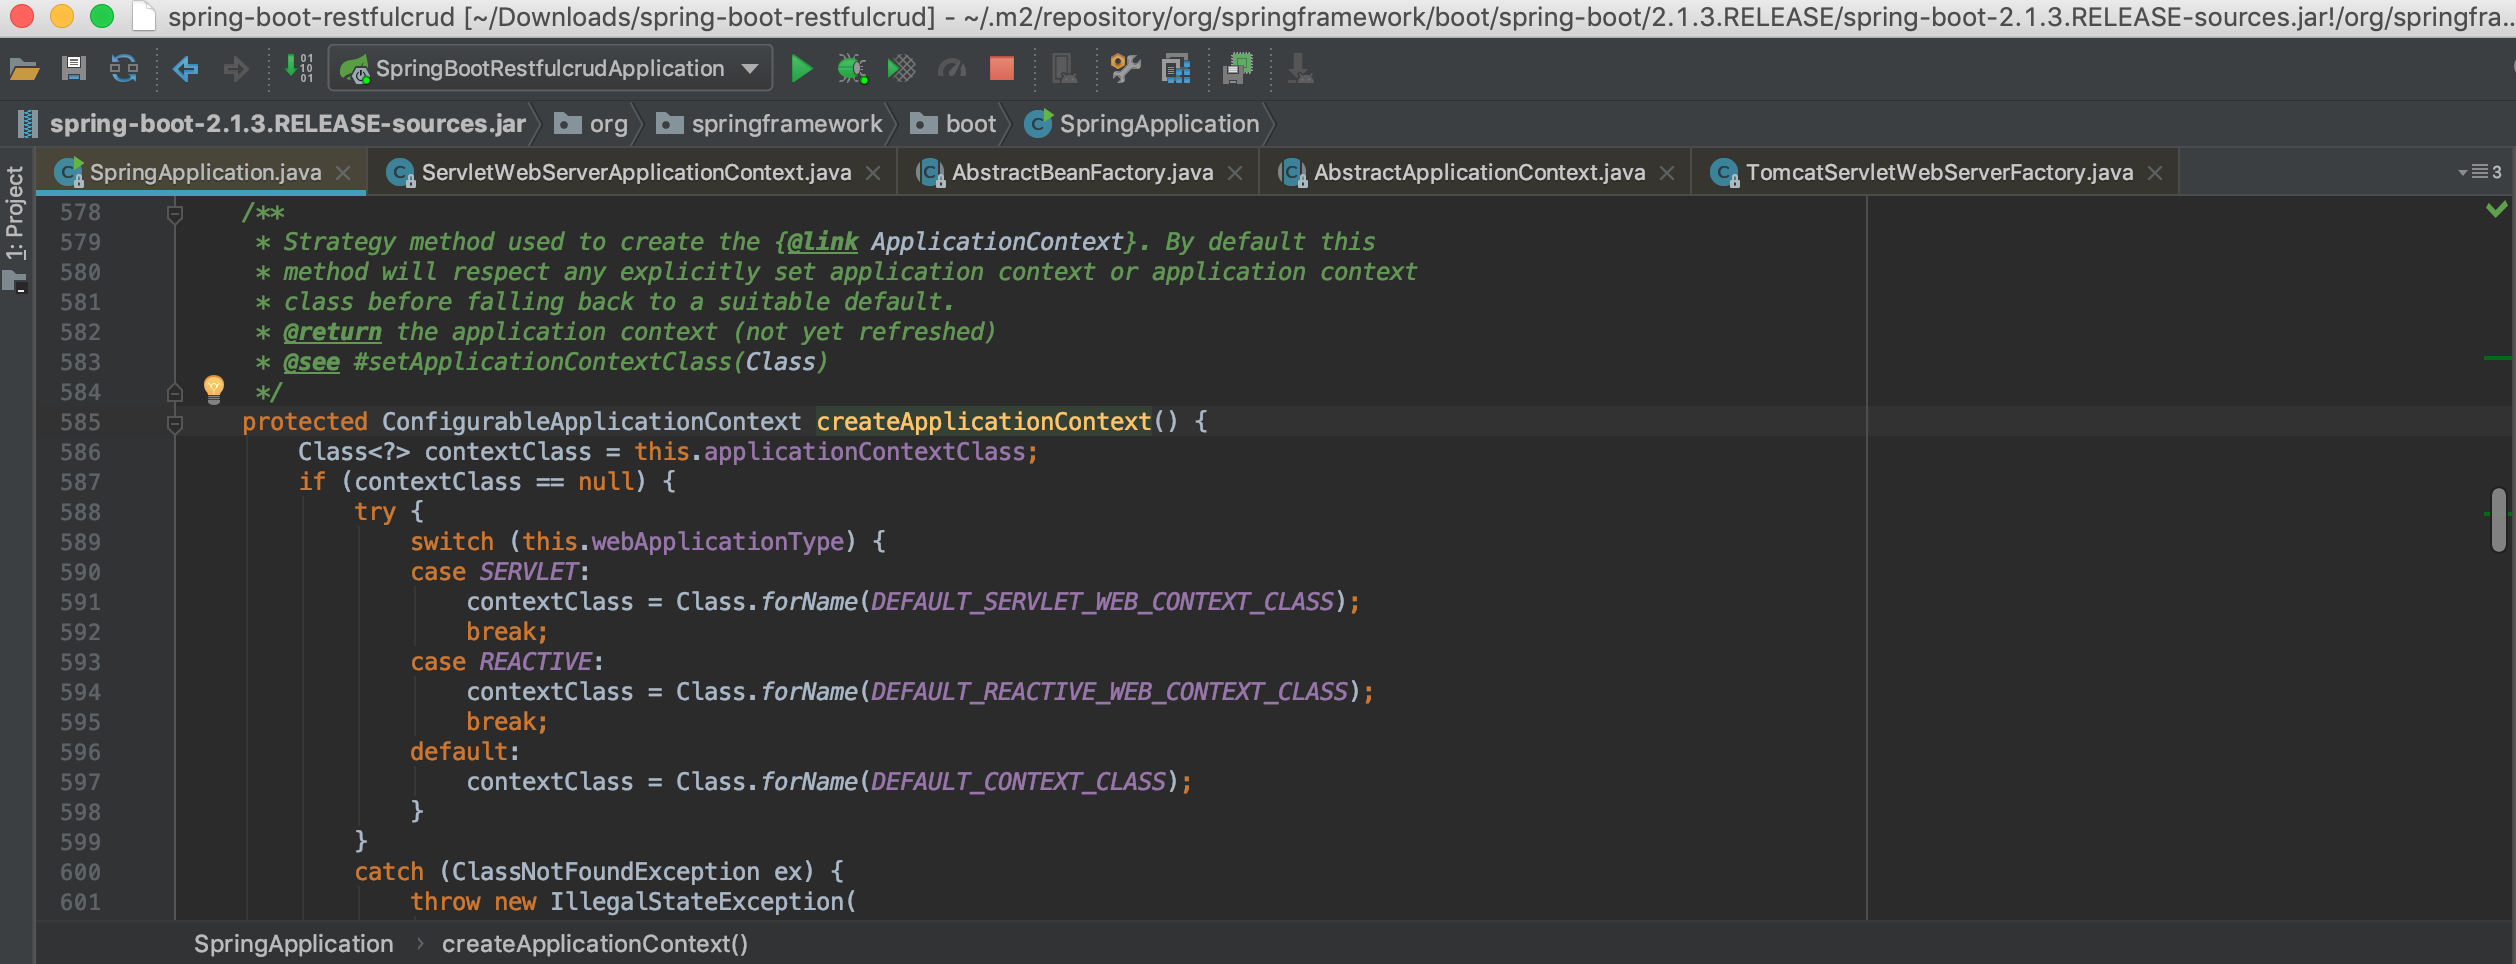Click the @see Javadoc tag
Image resolution: width=2516 pixels, height=964 pixels.
point(311,362)
